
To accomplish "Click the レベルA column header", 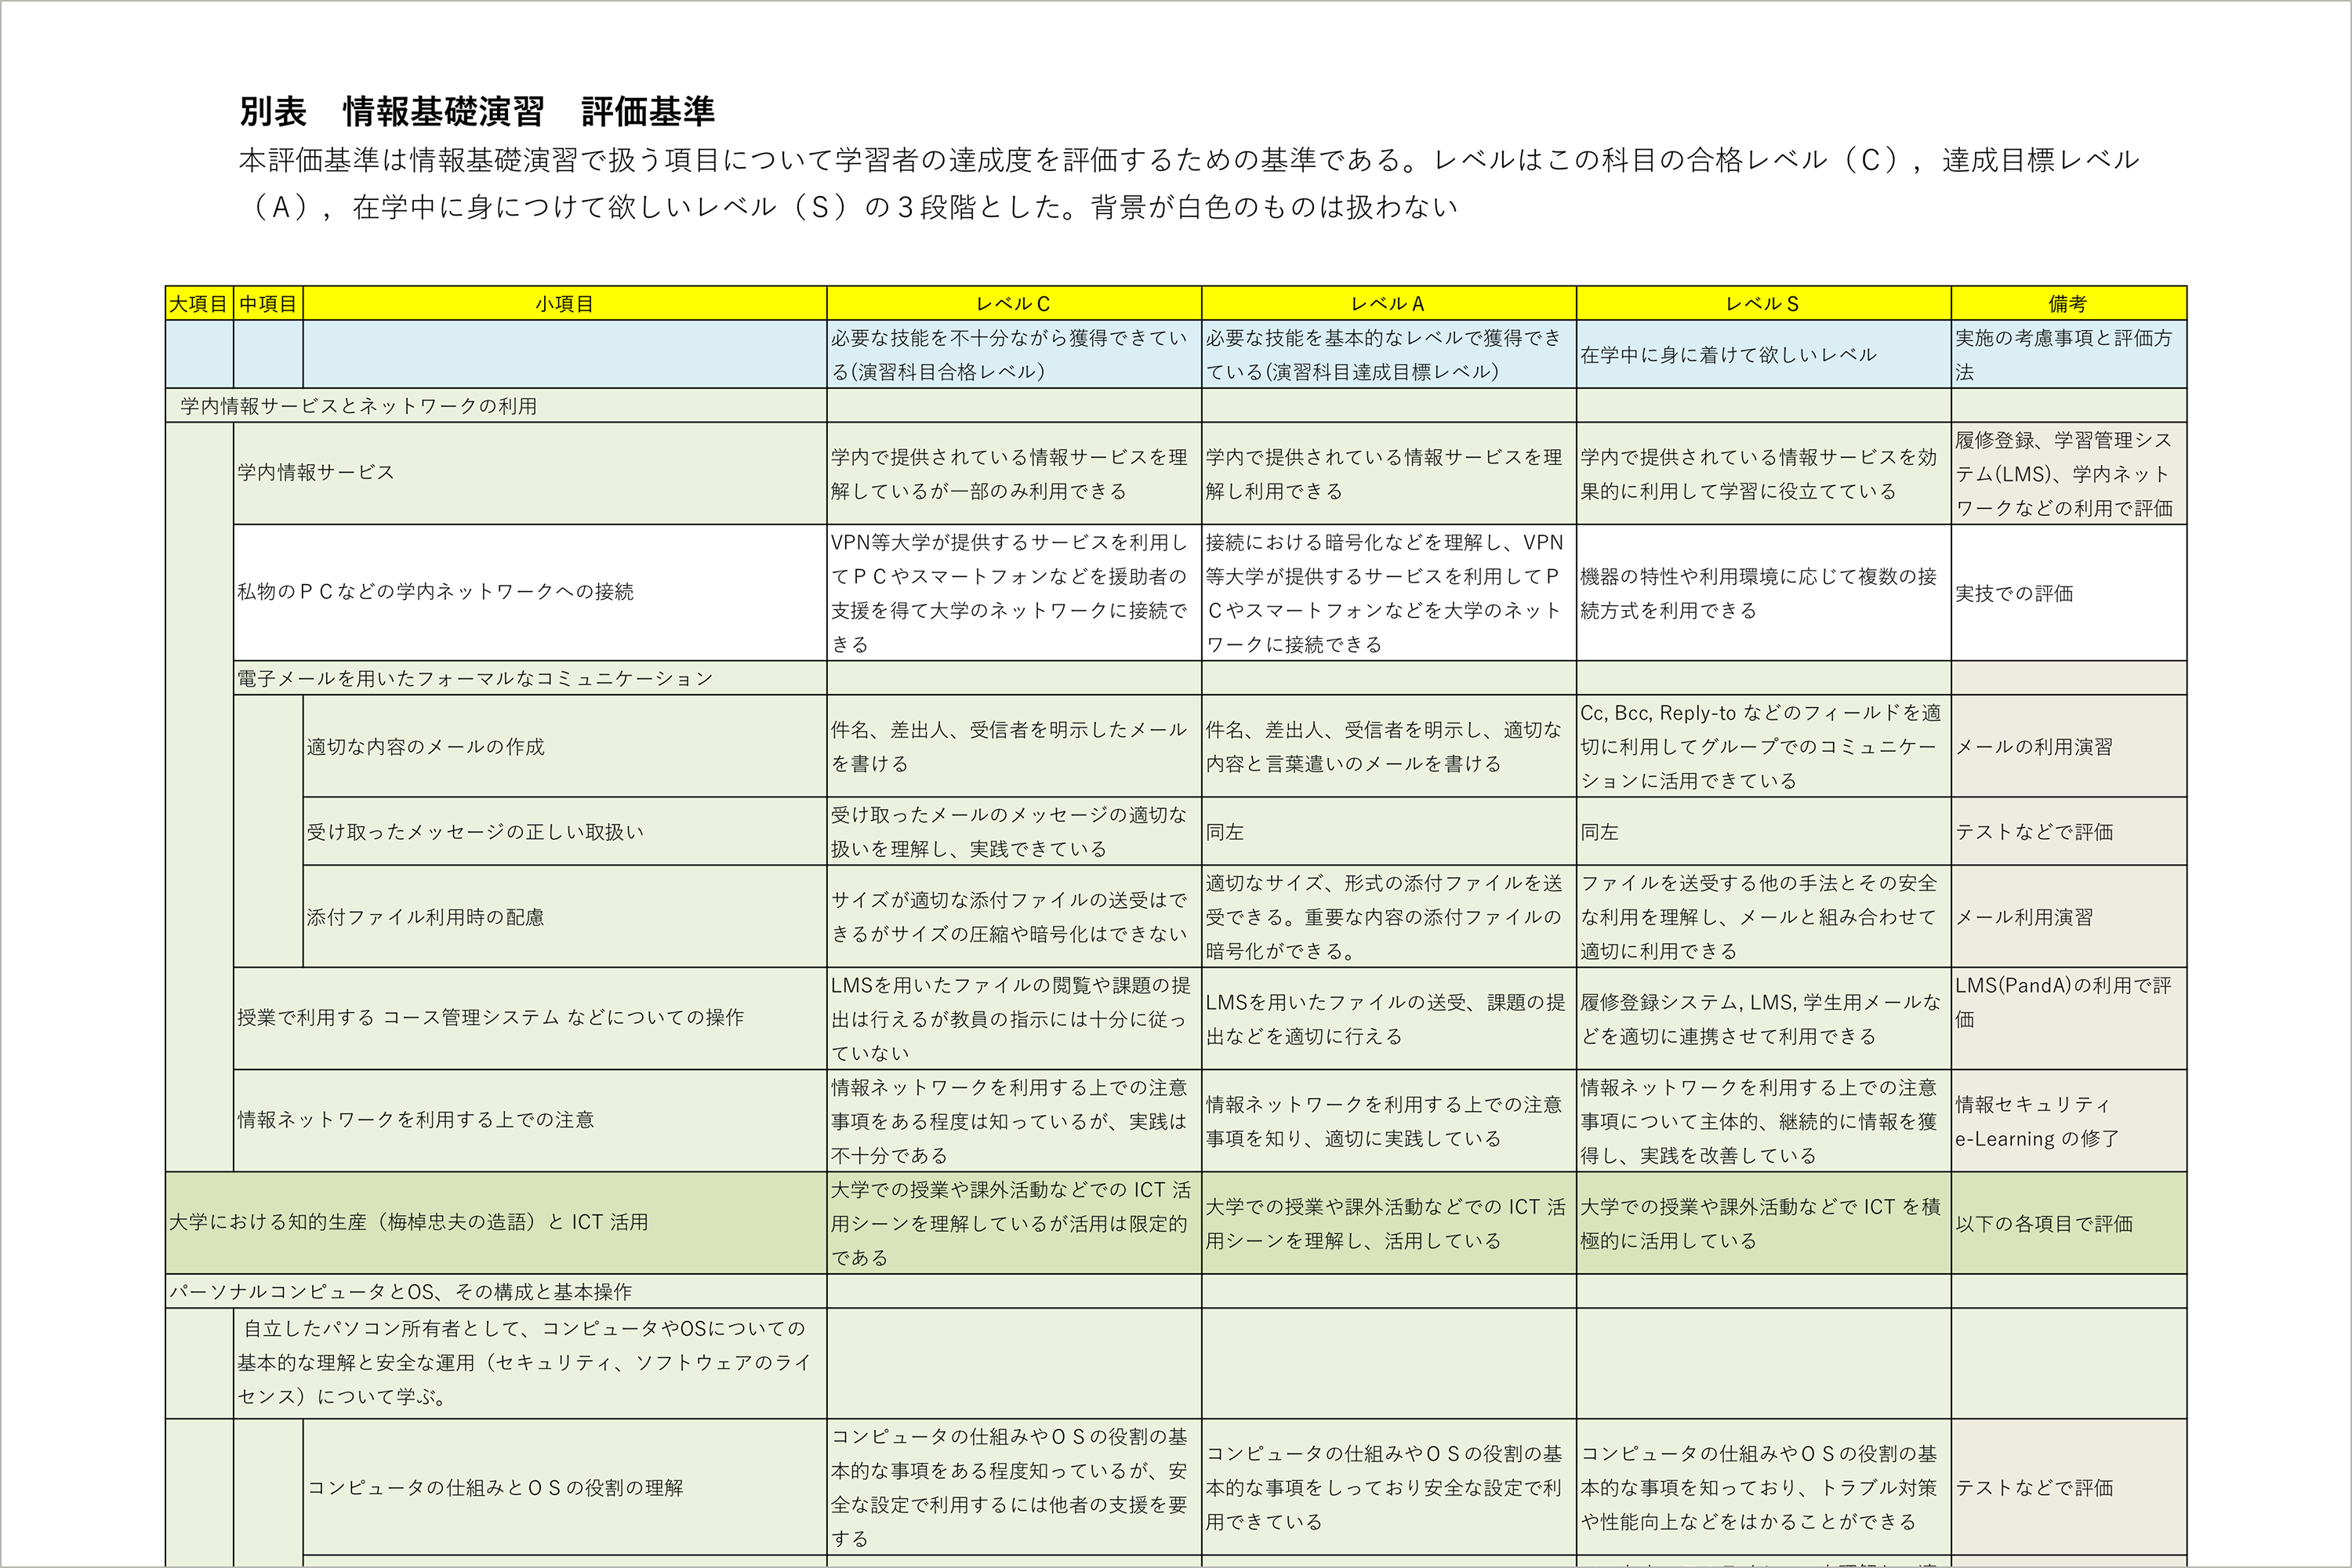I will (1389, 303).
